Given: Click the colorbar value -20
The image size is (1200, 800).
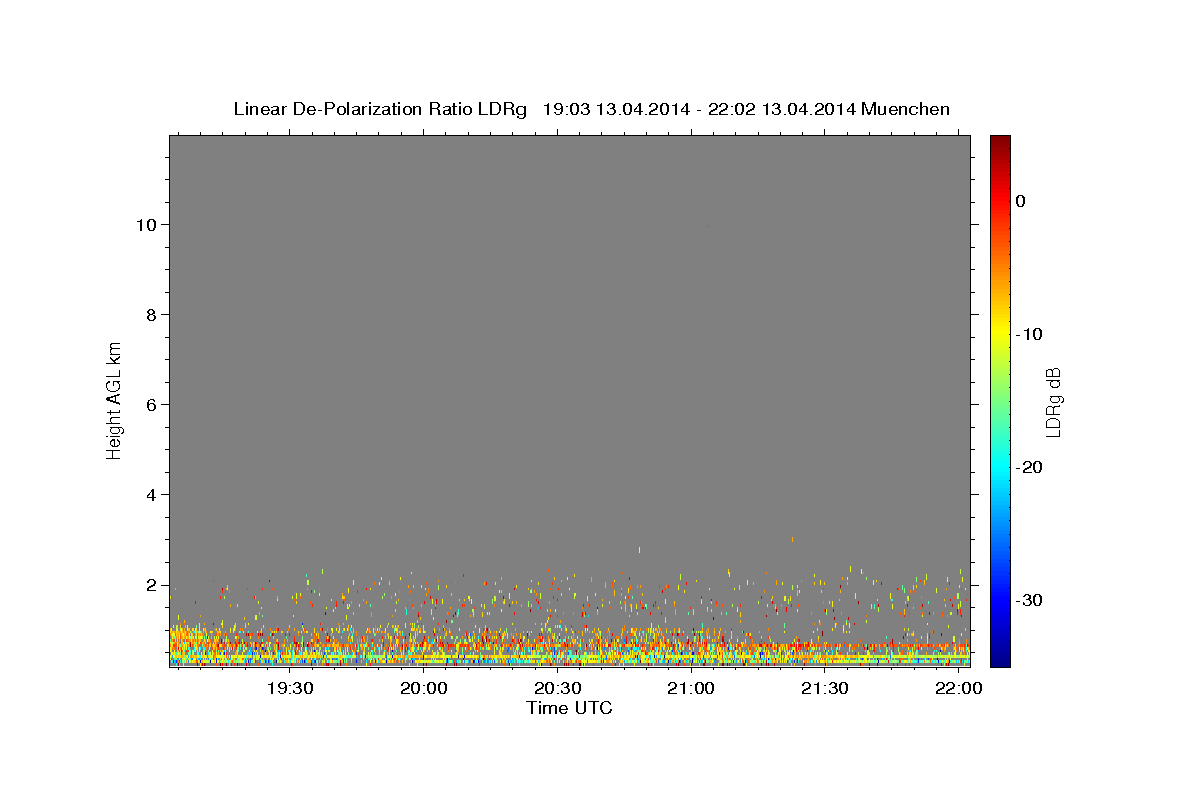Looking at the screenshot, I should [1029, 467].
